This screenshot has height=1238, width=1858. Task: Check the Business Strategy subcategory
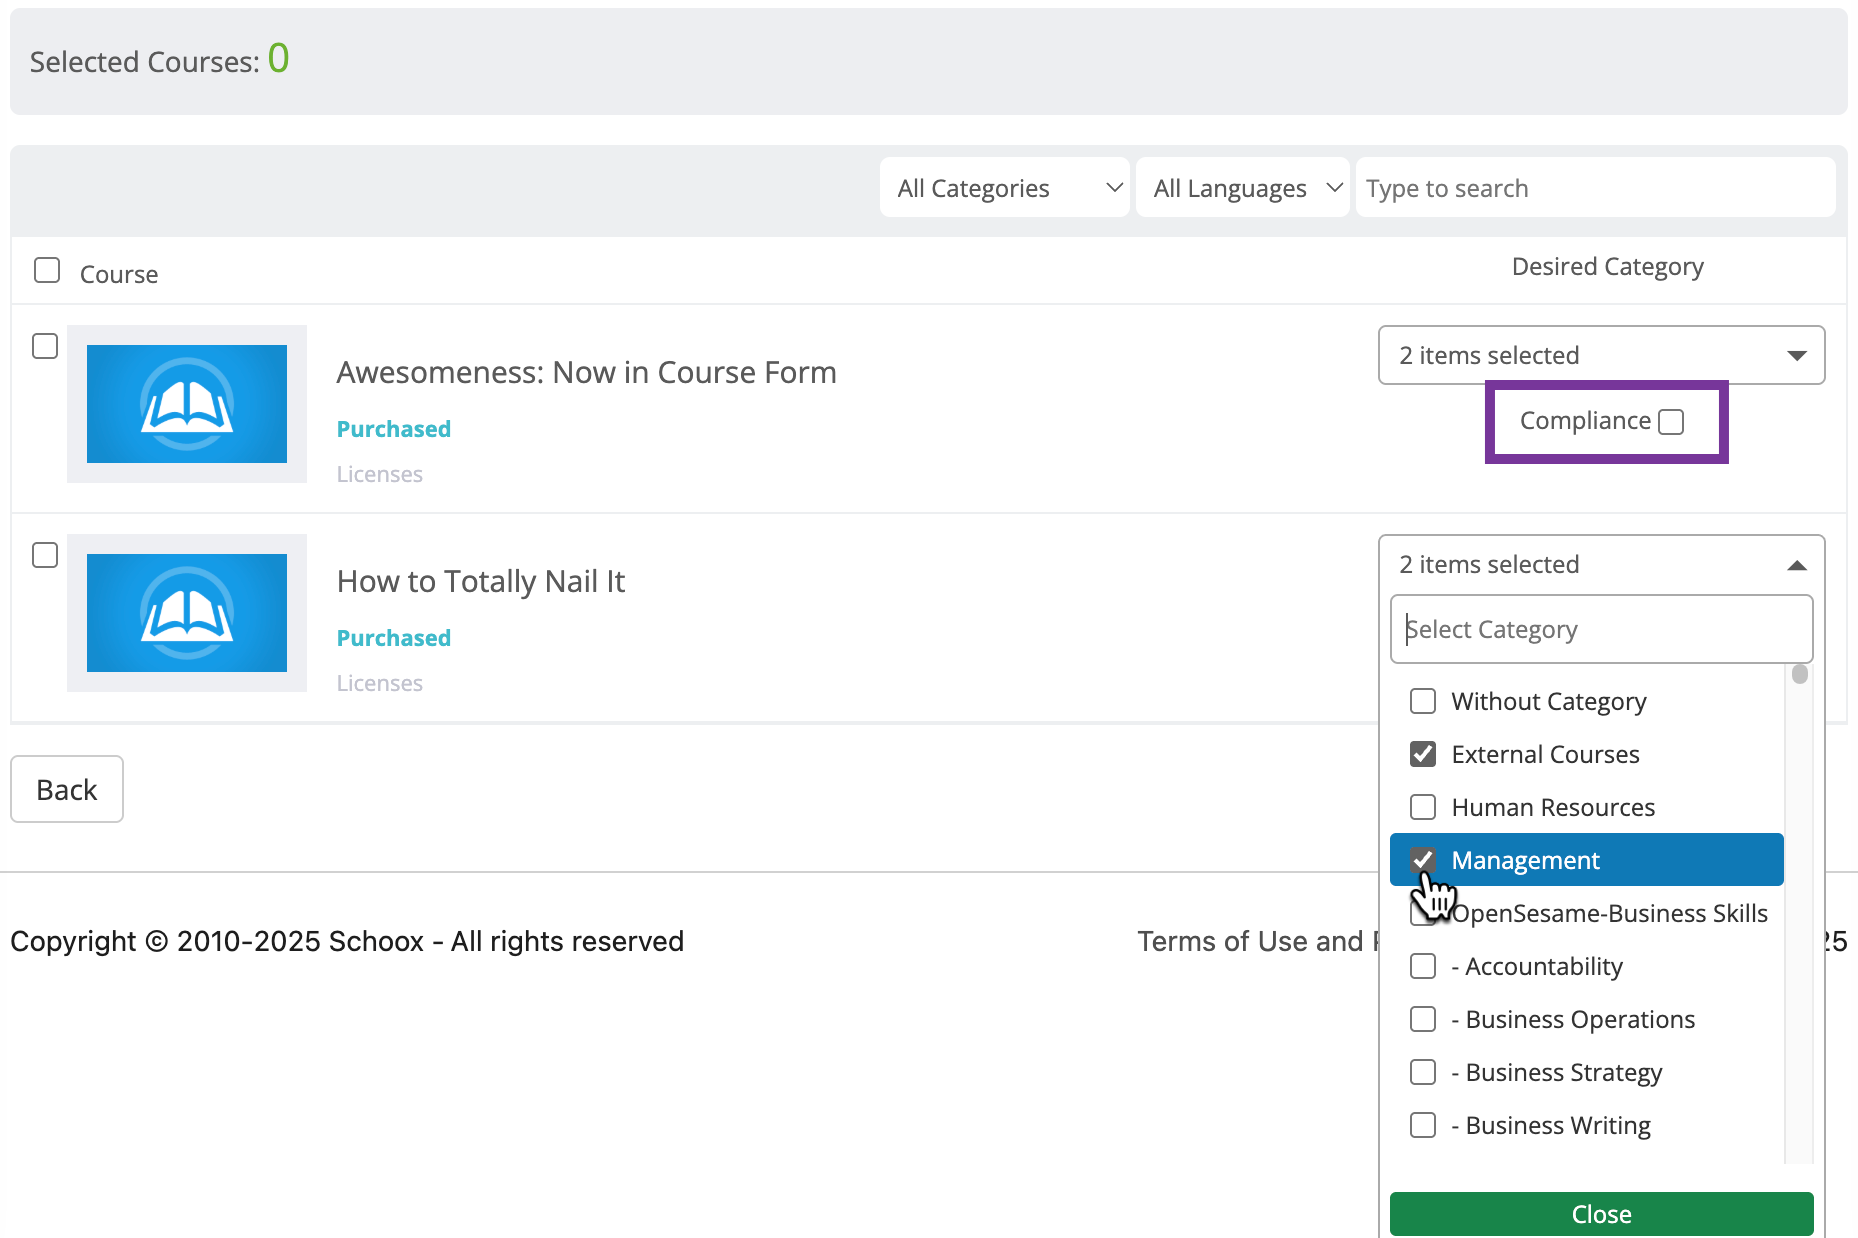[x=1423, y=1072]
